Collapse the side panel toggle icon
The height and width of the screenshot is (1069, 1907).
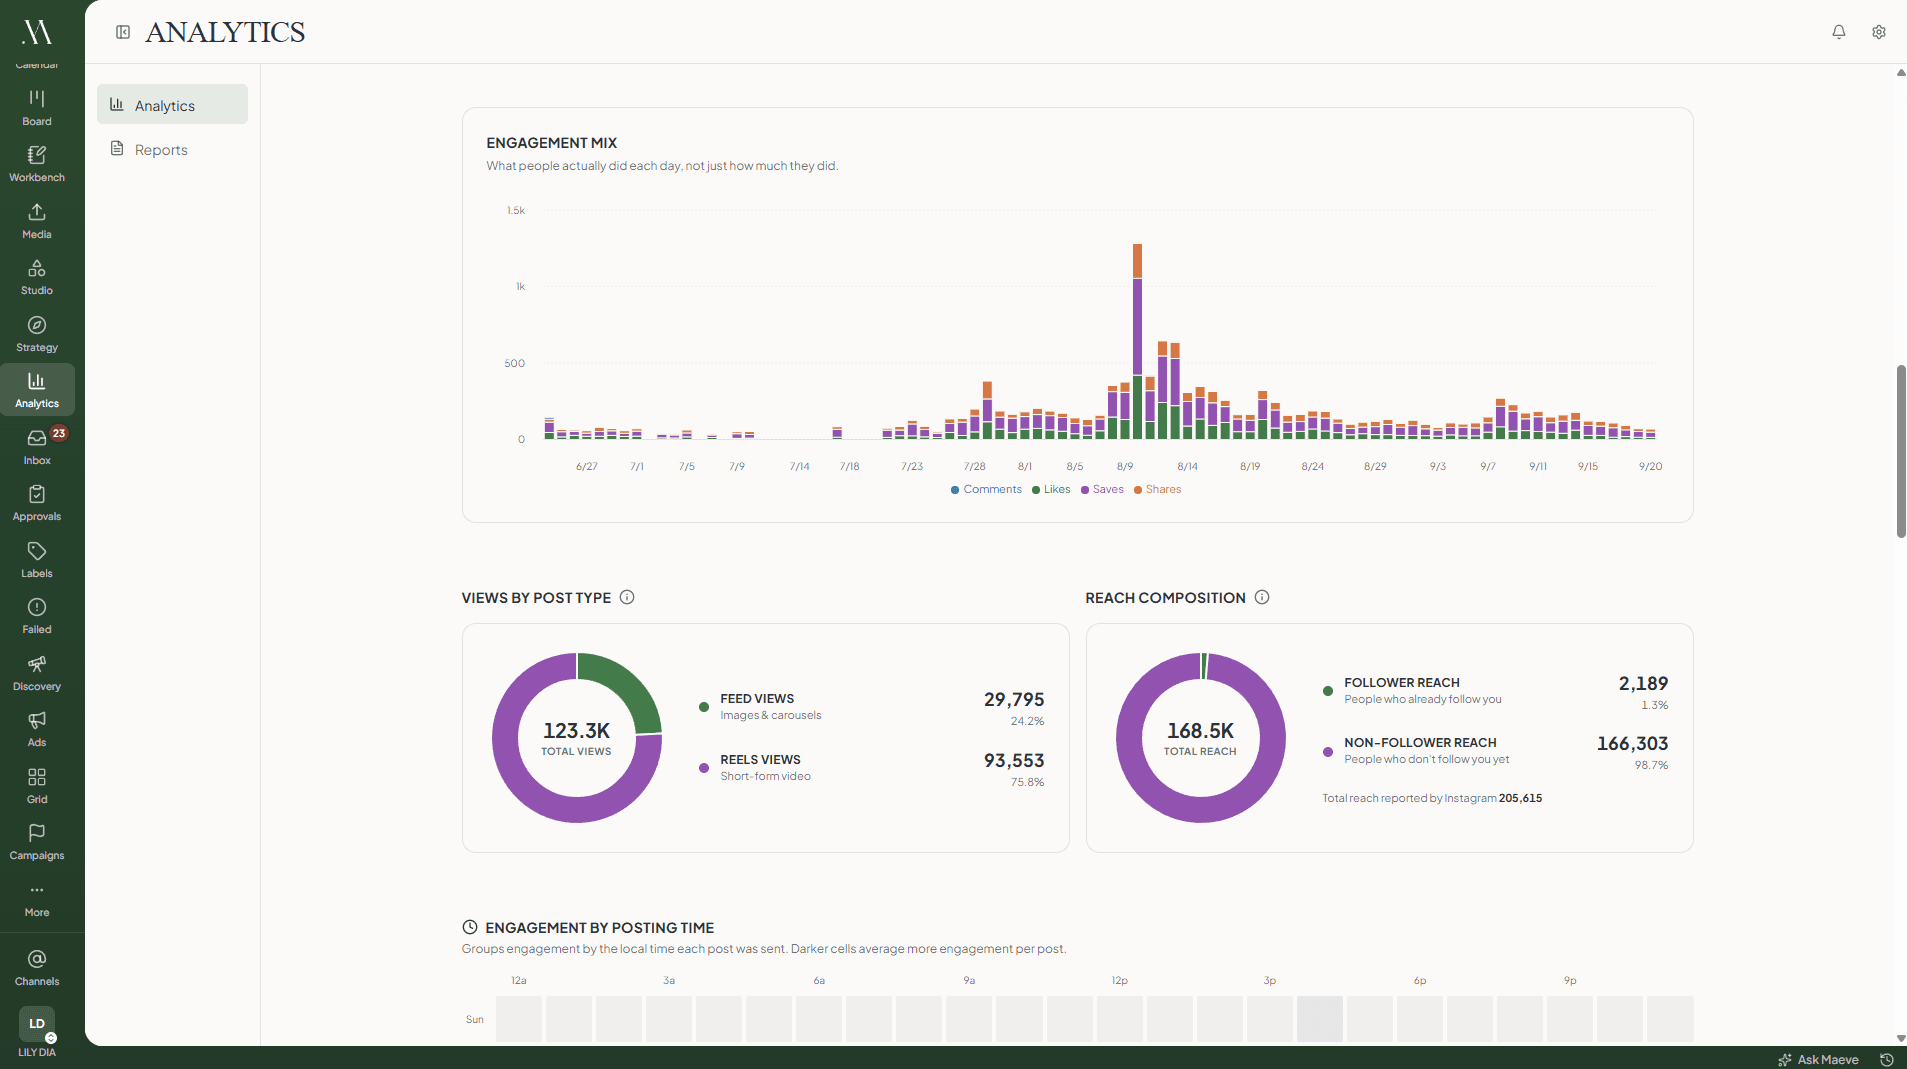tap(123, 32)
